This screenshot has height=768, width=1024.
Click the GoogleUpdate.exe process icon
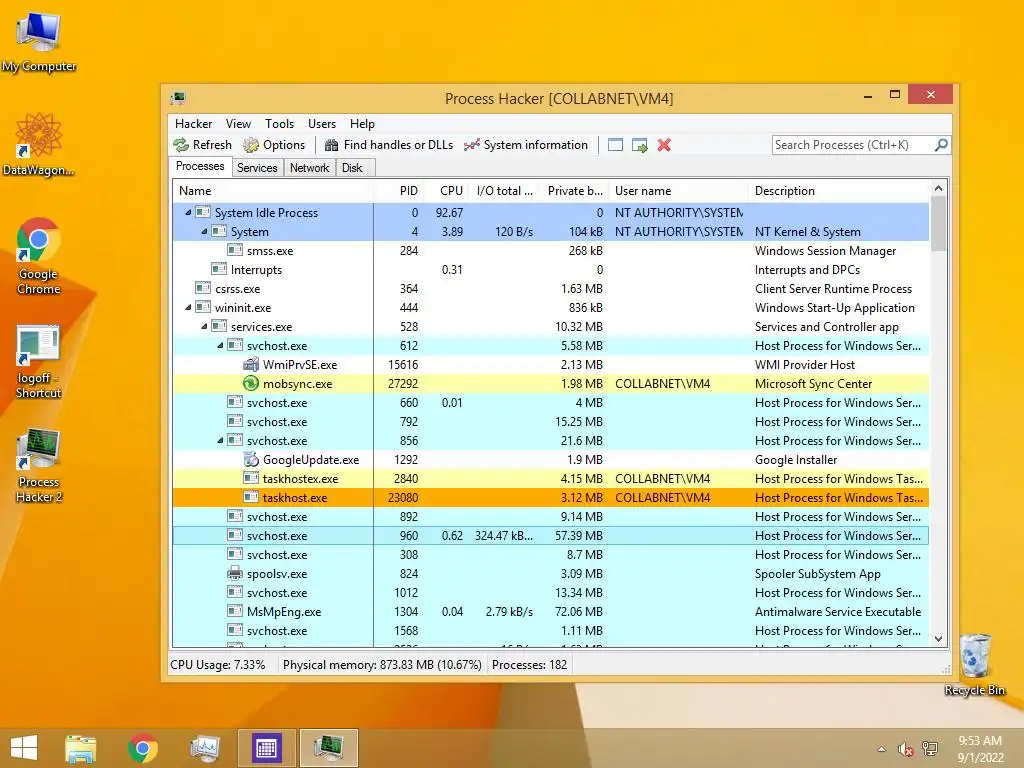pyautogui.click(x=251, y=459)
